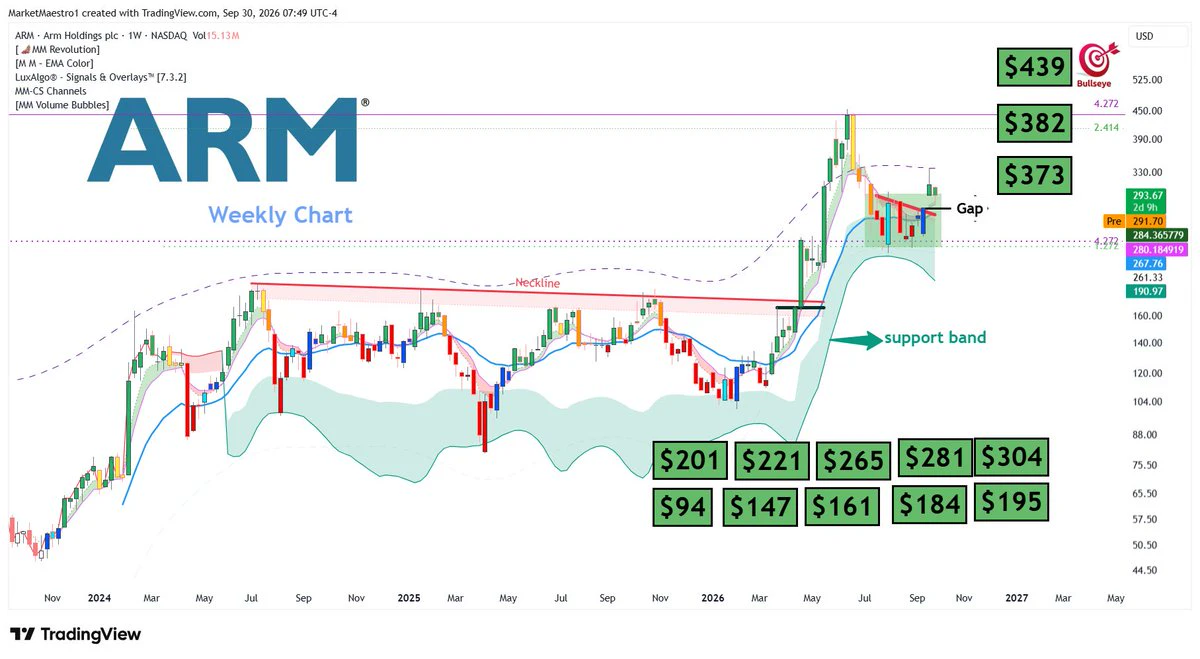Click the $265 price level box
Image resolution: width=1200 pixels, height=659 pixels.
click(x=853, y=460)
